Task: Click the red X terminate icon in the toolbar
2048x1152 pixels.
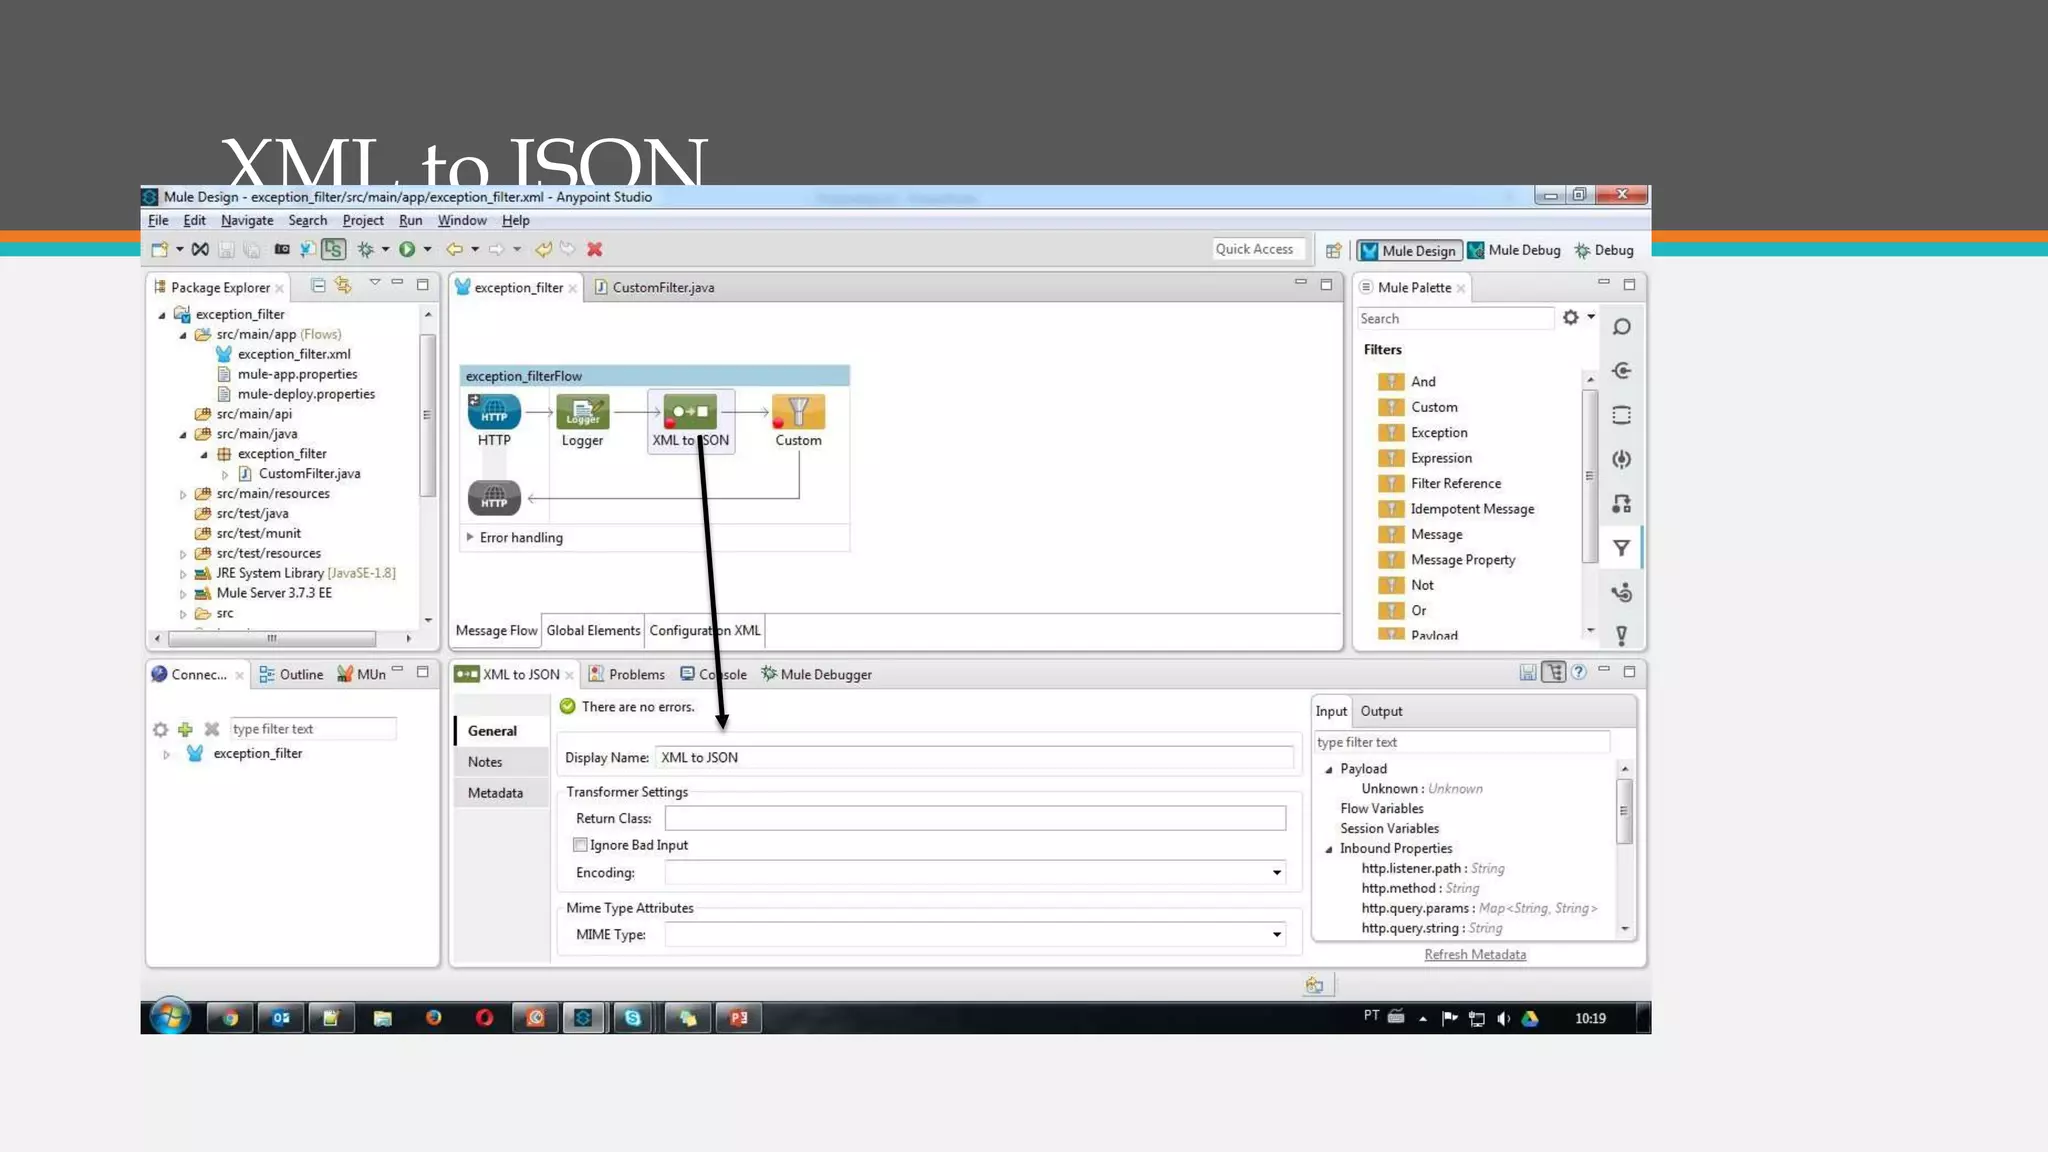Action: 595,249
